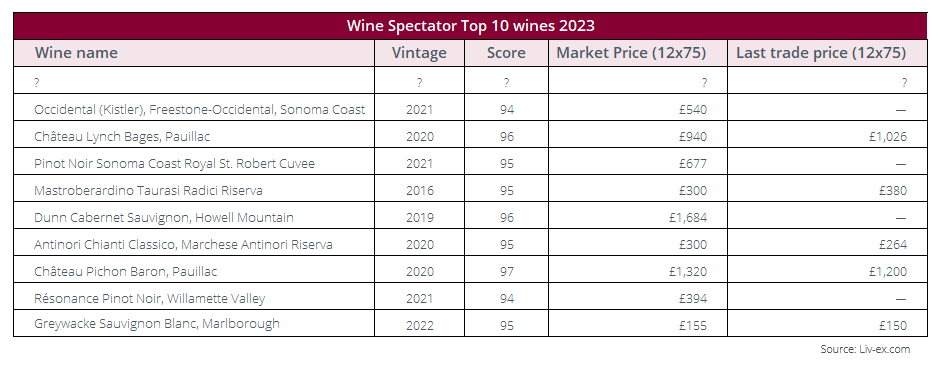Click the Wine name column header
The image size is (946, 366).
coord(76,53)
